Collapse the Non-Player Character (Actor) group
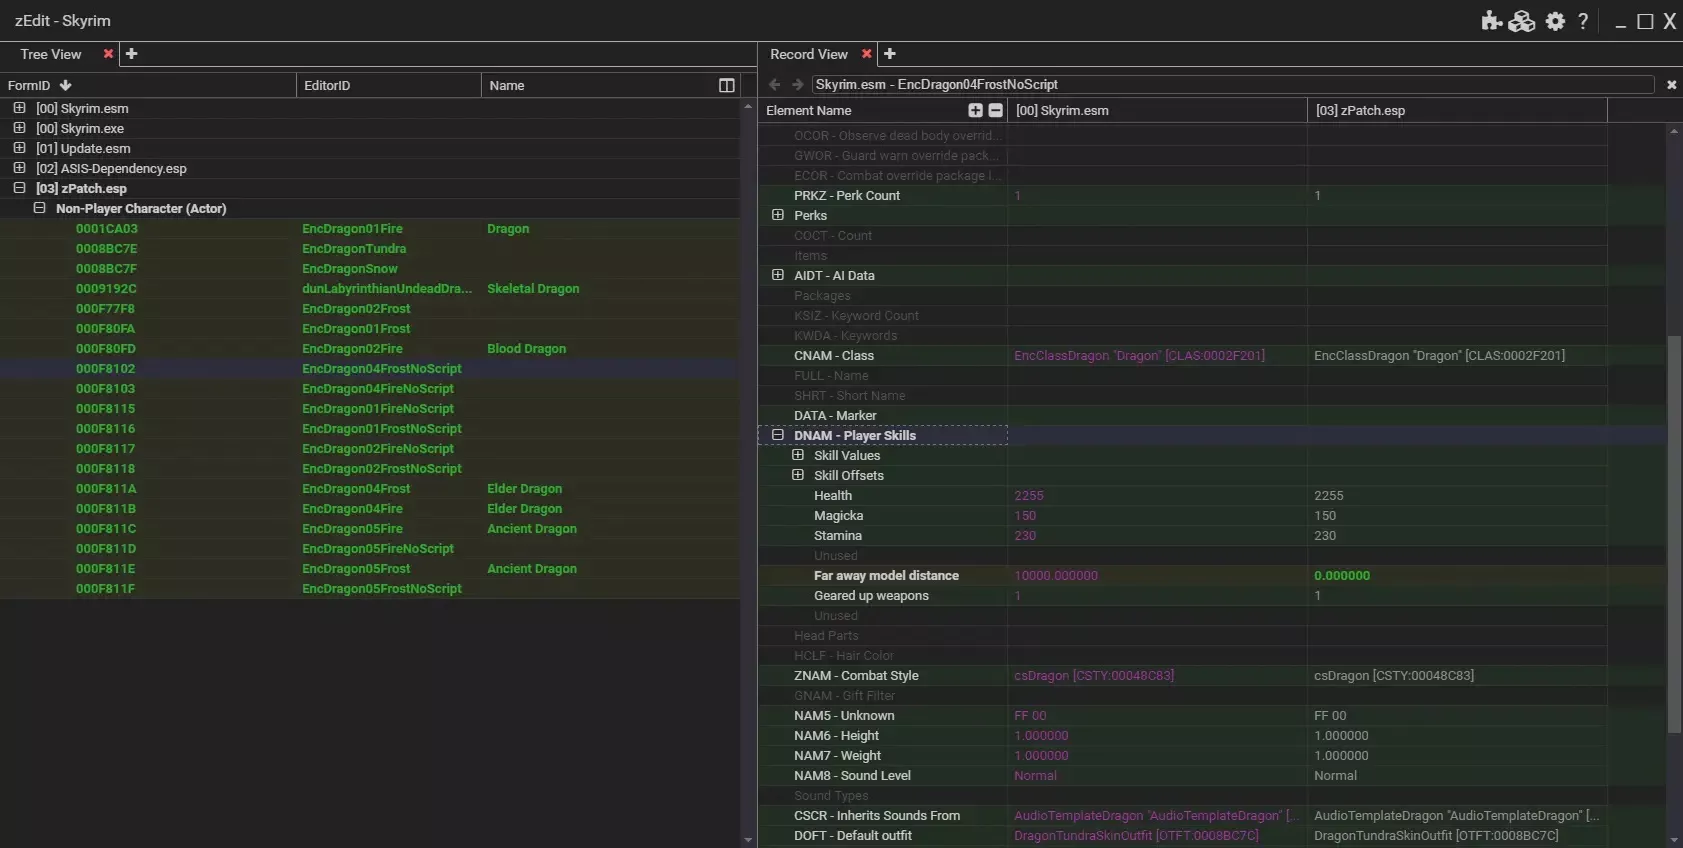The height and width of the screenshot is (848, 1683). click(39, 208)
